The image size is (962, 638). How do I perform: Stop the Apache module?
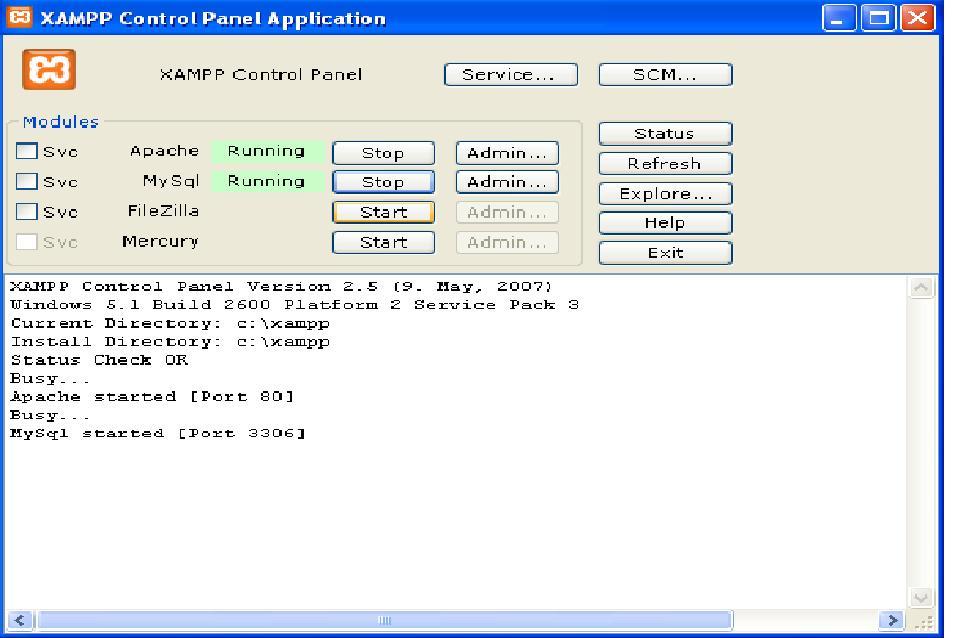[383, 153]
